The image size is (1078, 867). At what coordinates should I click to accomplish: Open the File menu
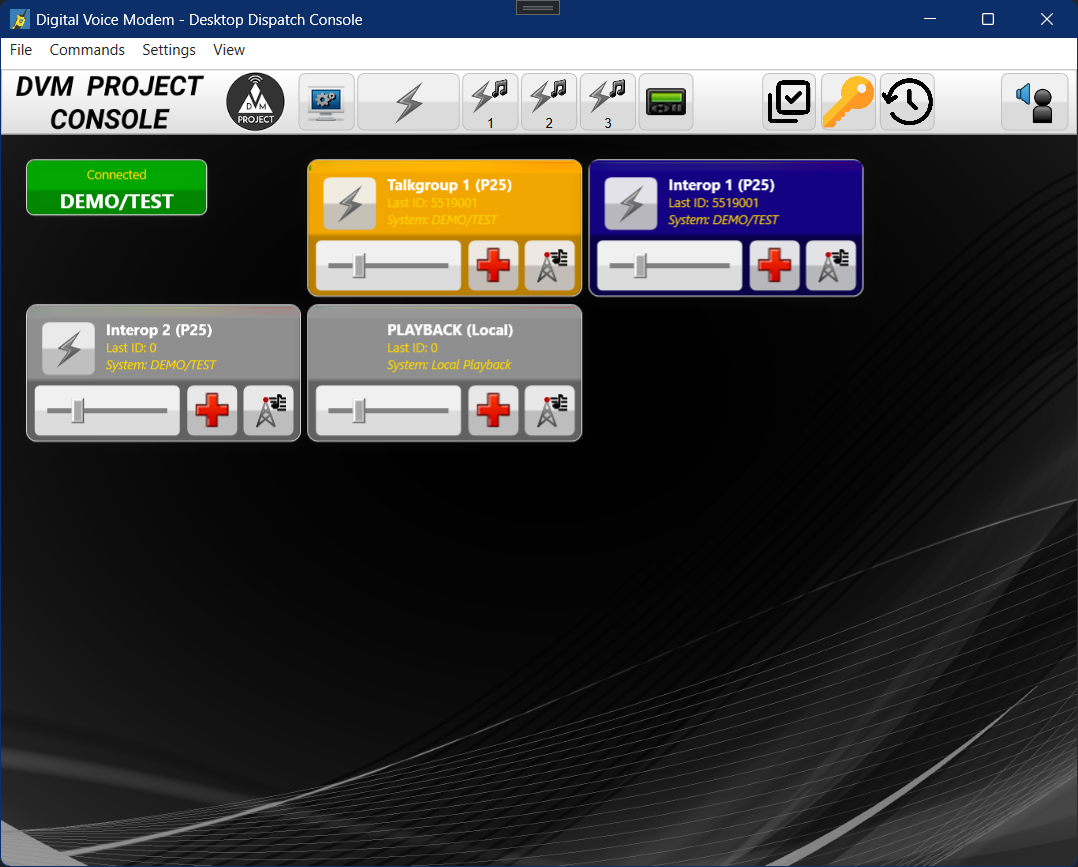[21, 50]
